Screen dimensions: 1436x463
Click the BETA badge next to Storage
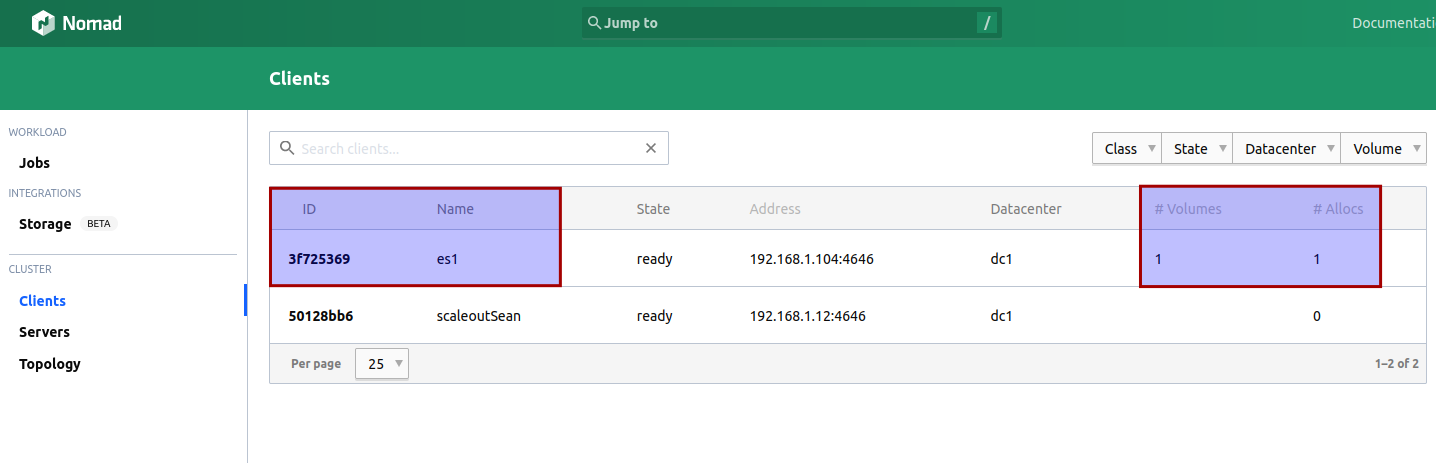tap(99, 224)
